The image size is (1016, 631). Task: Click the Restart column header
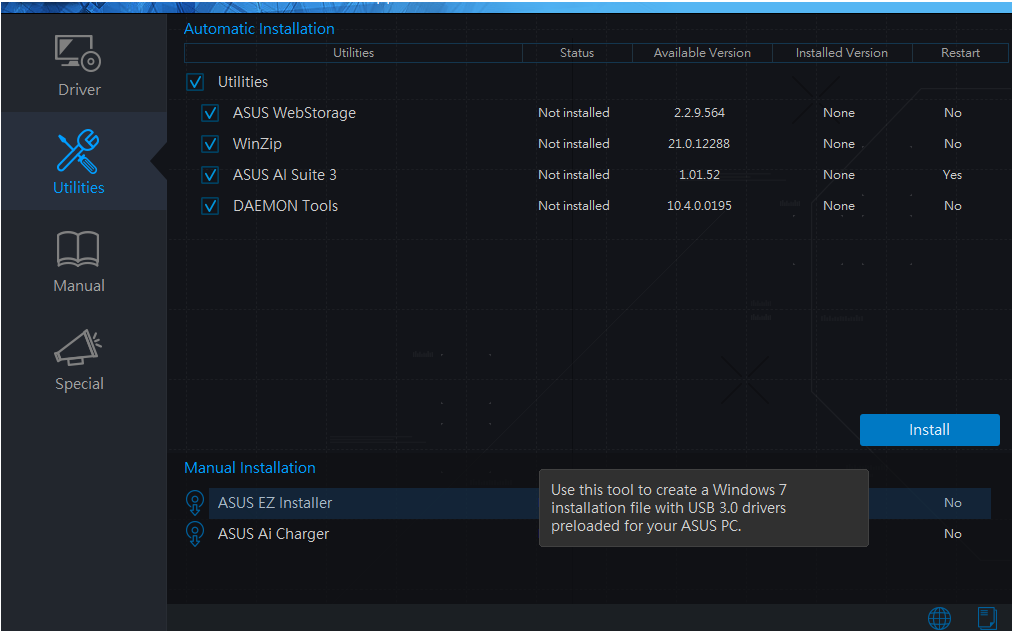point(960,53)
